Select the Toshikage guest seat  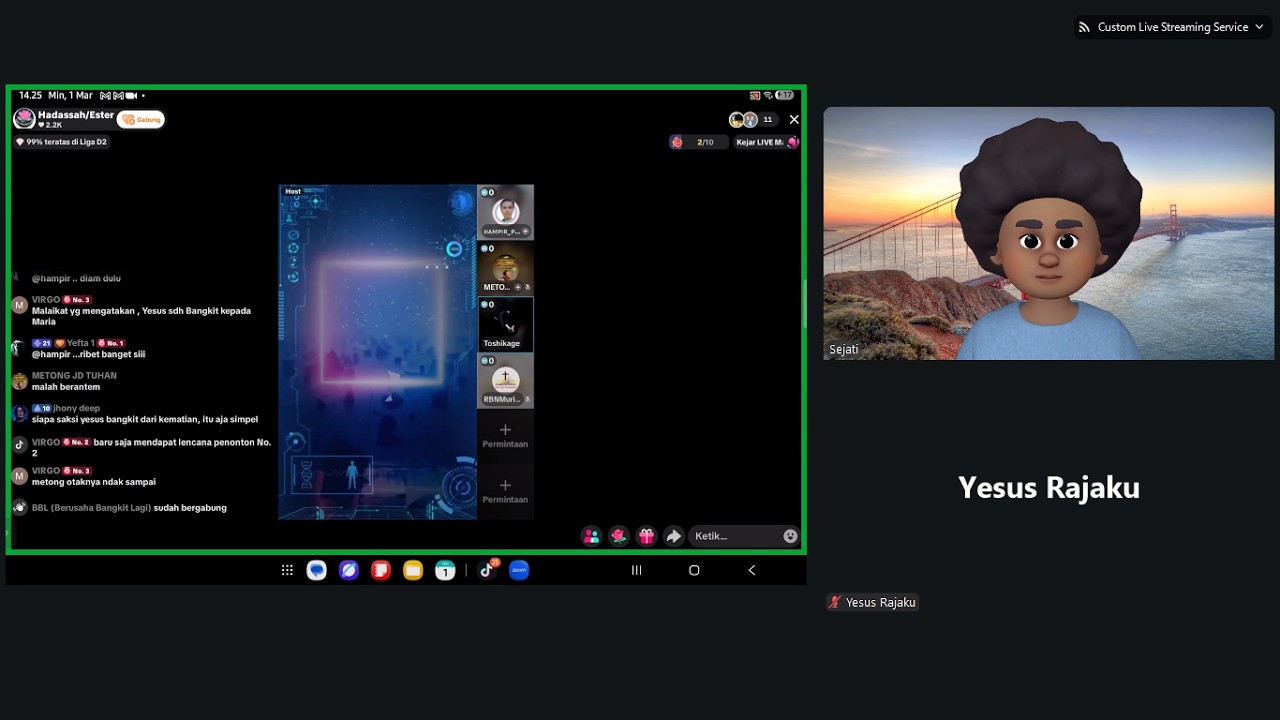(x=505, y=324)
